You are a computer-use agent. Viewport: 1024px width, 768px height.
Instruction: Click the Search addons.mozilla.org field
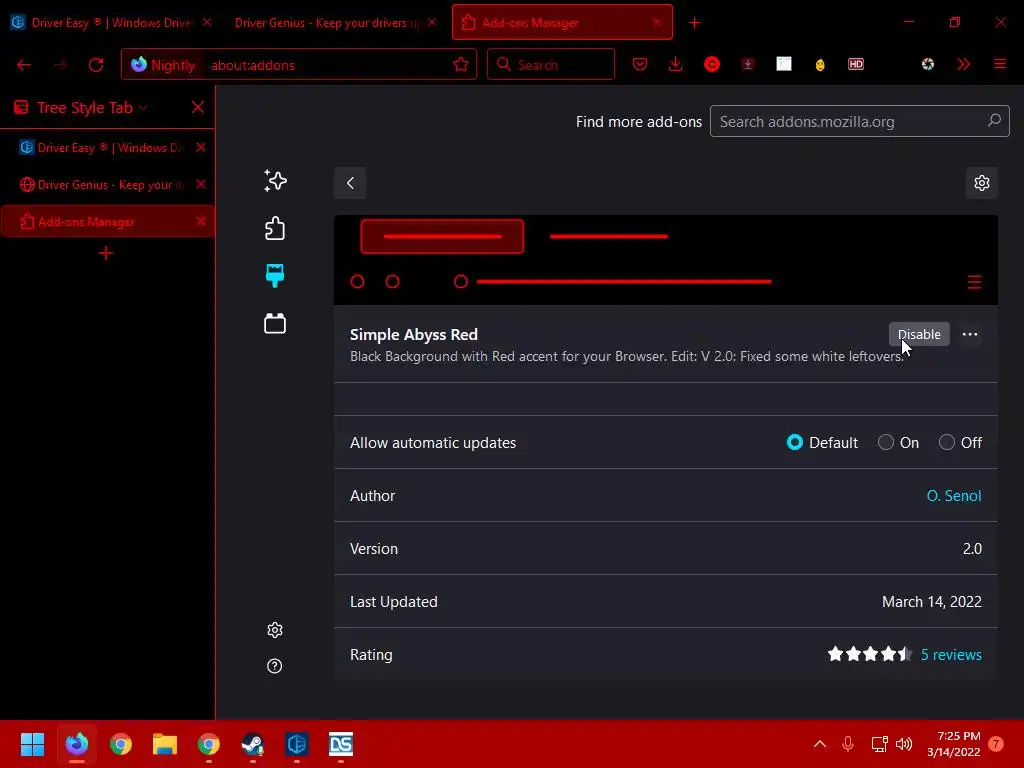click(859, 121)
